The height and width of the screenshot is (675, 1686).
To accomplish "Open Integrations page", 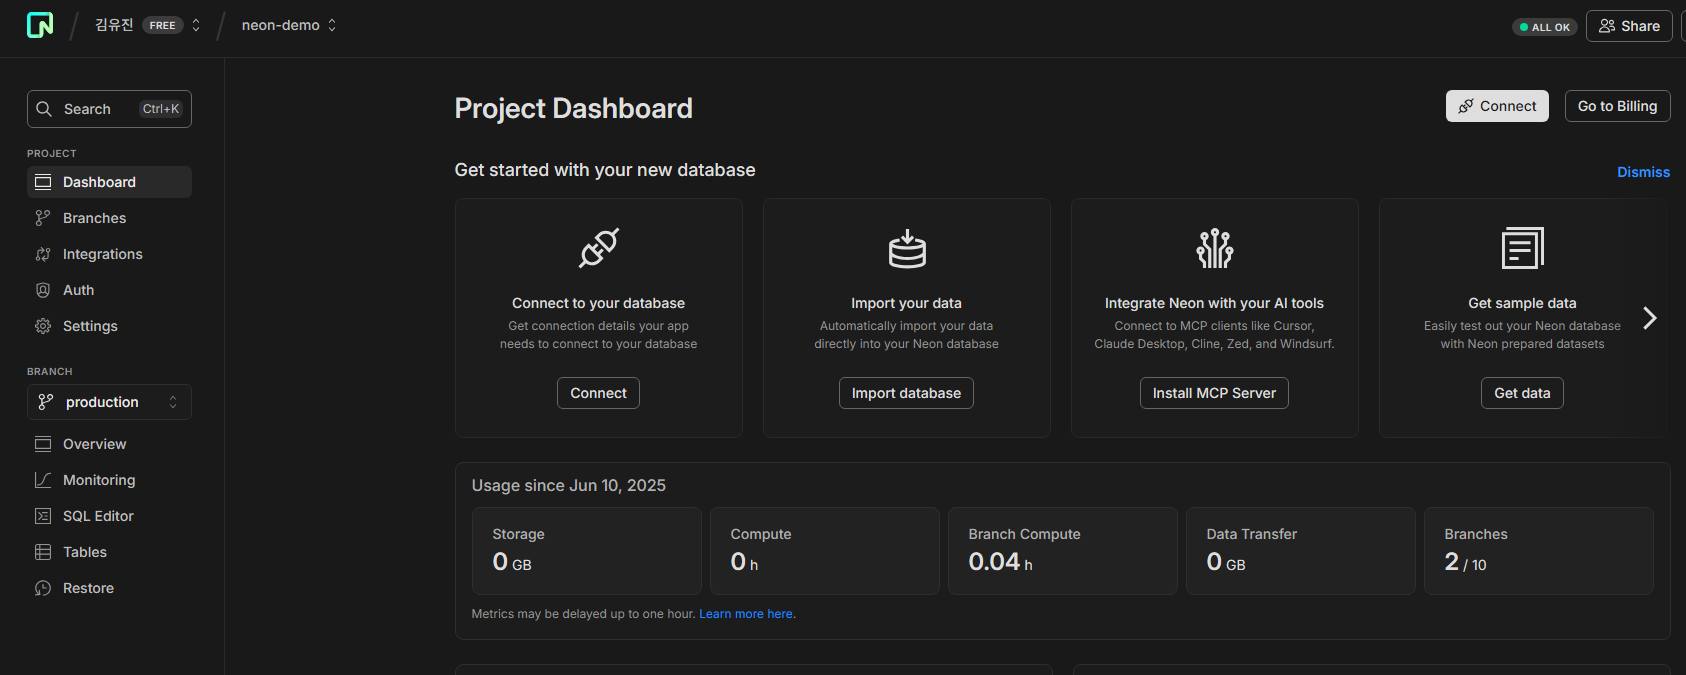I will [x=109, y=254].
